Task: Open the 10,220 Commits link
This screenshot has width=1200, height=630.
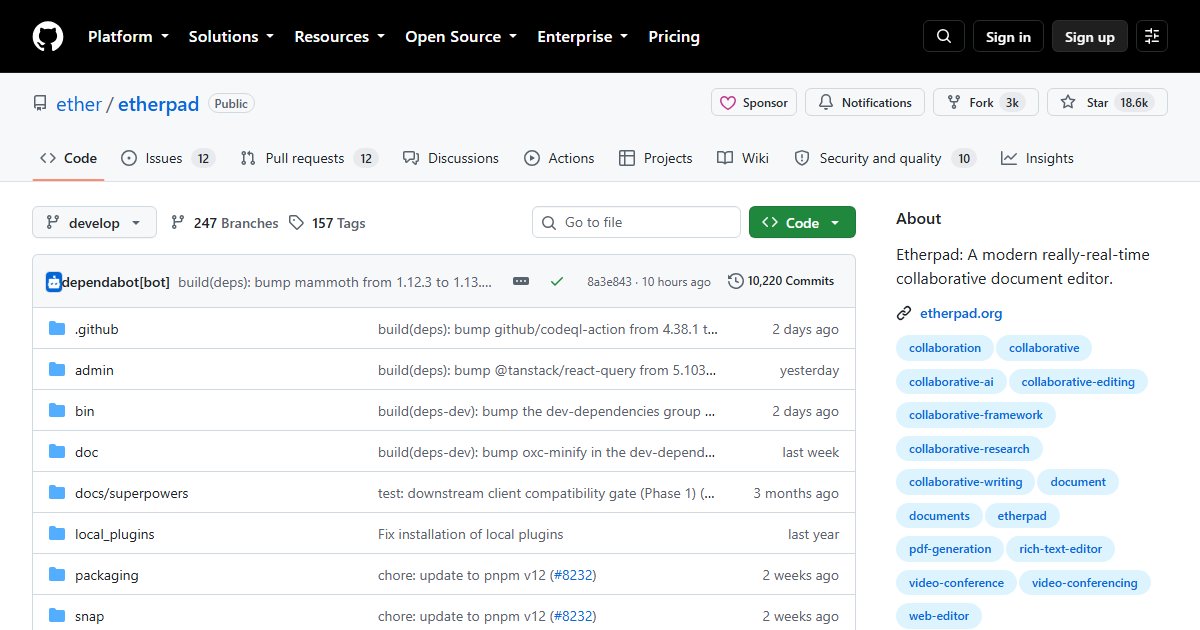Action: point(781,281)
